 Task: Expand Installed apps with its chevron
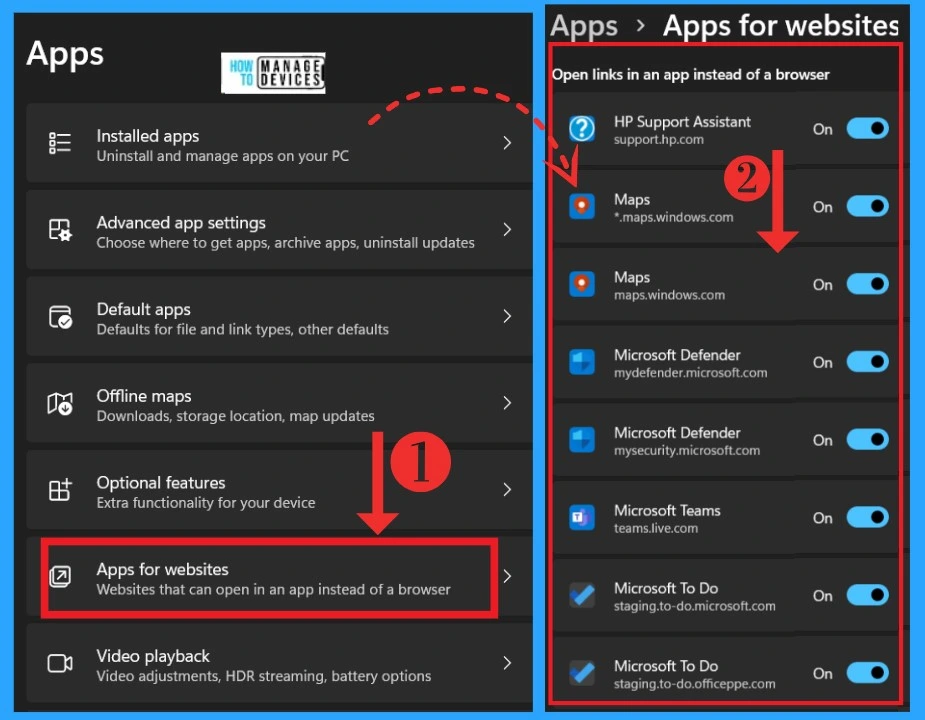coord(507,143)
